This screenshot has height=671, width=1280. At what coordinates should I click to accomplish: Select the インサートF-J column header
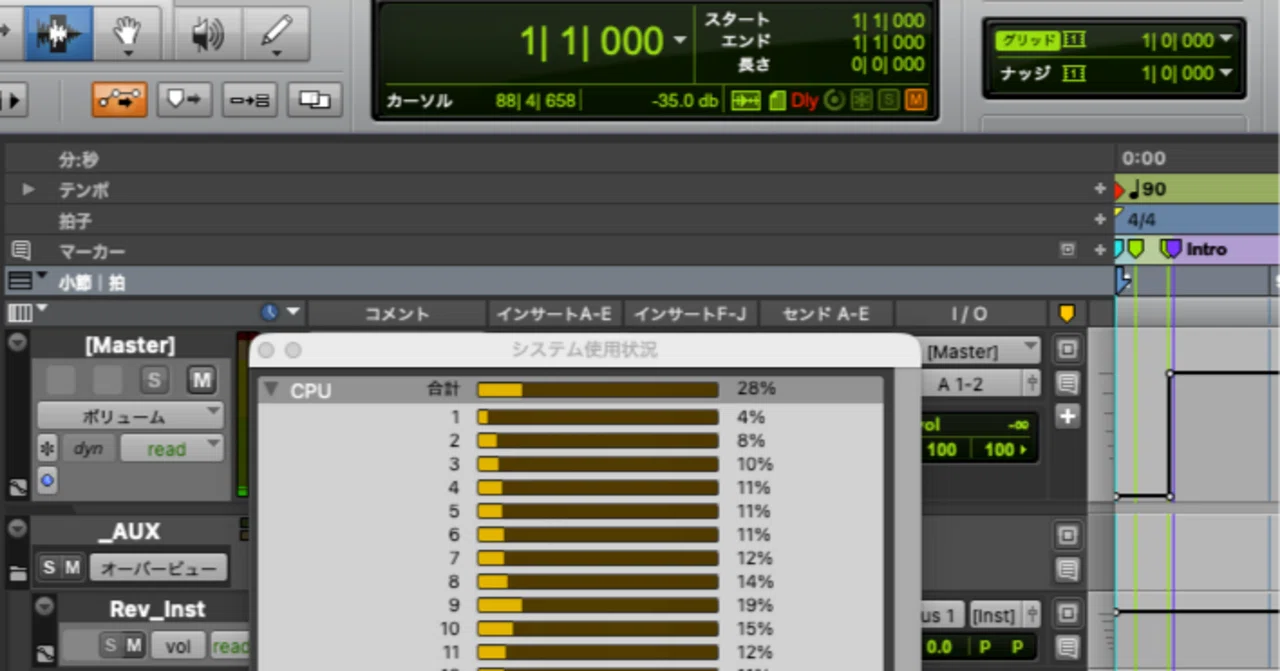coord(690,313)
